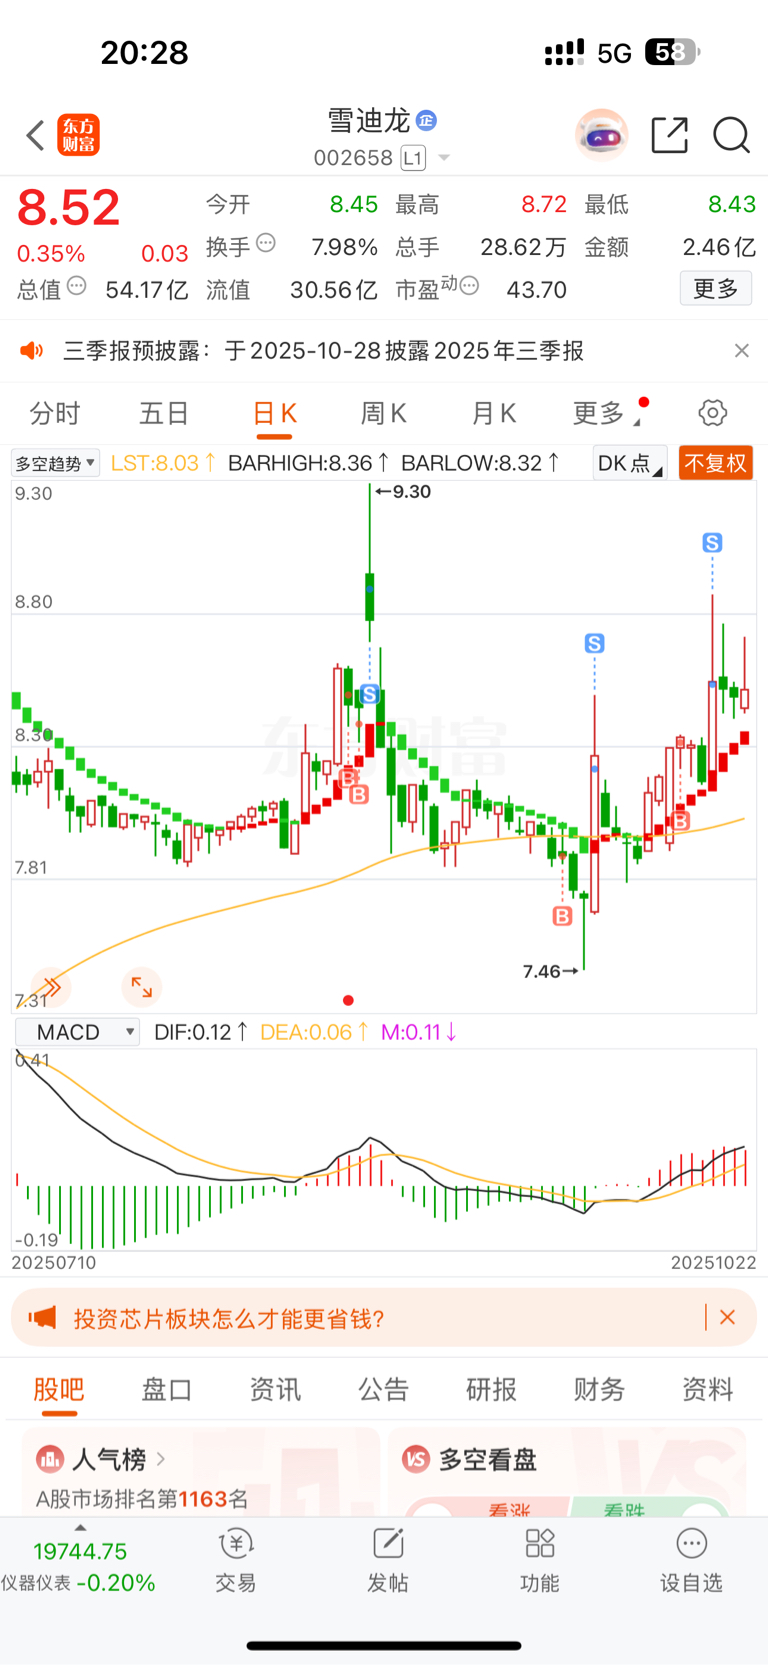Screen dimensions: 768x1665
Task: Tap the blue 企 verified badge
Action: coord(426,121)
